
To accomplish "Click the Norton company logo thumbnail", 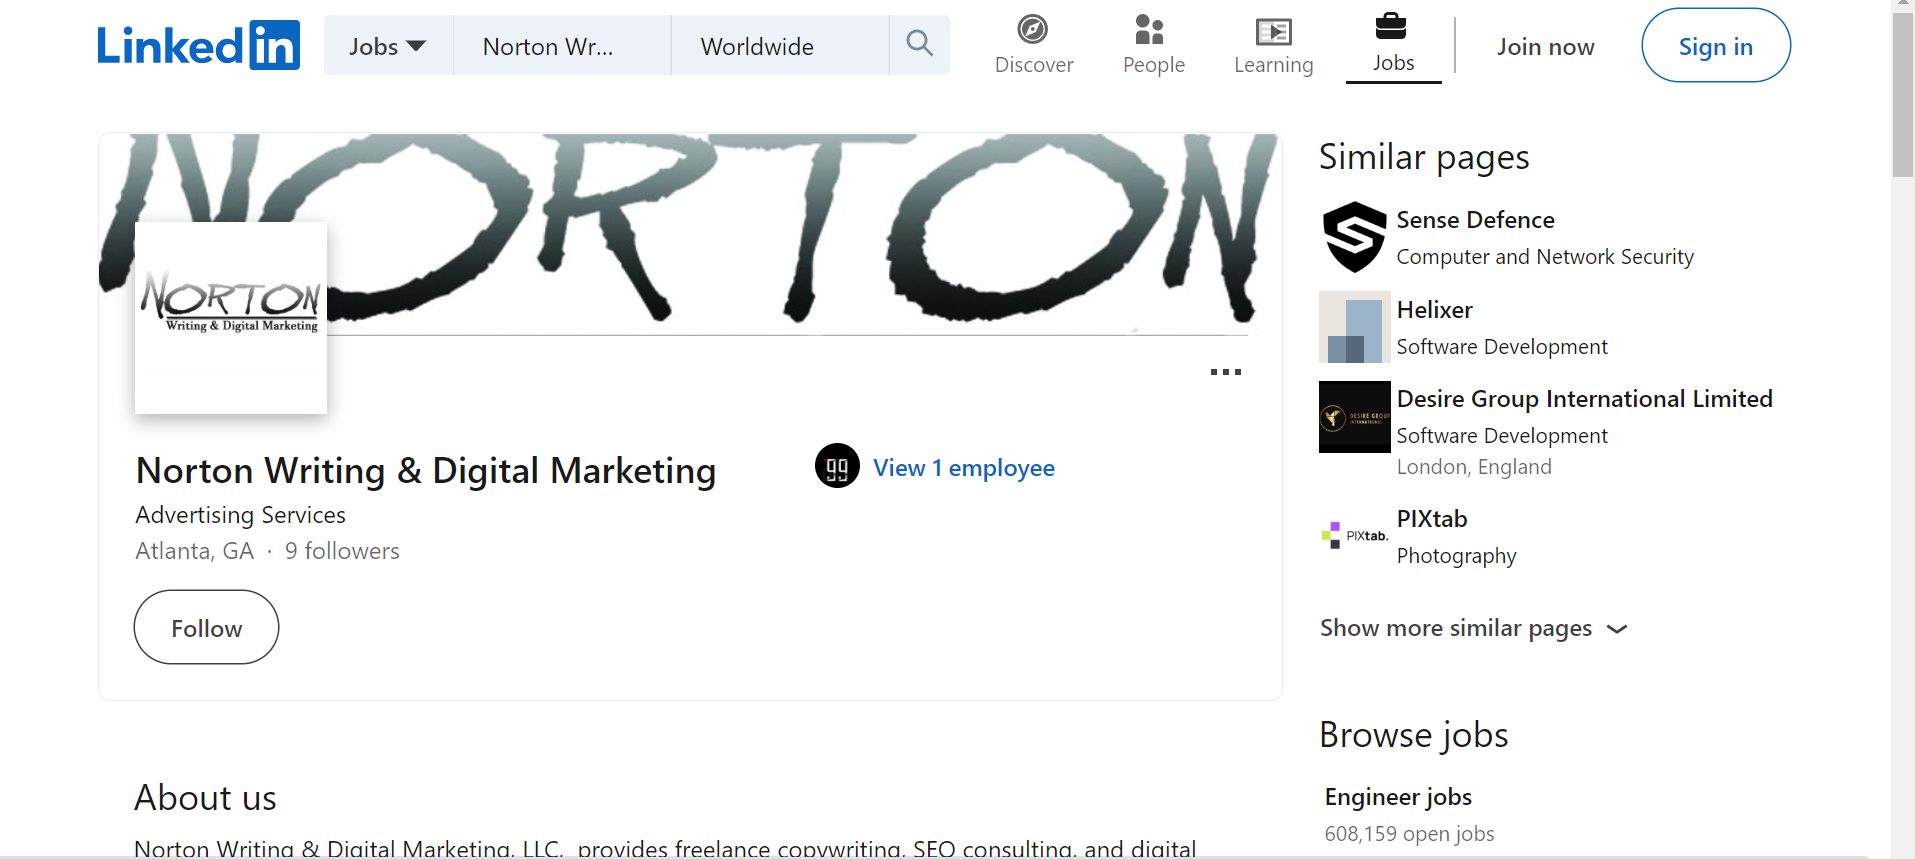I will click(231, 318).
